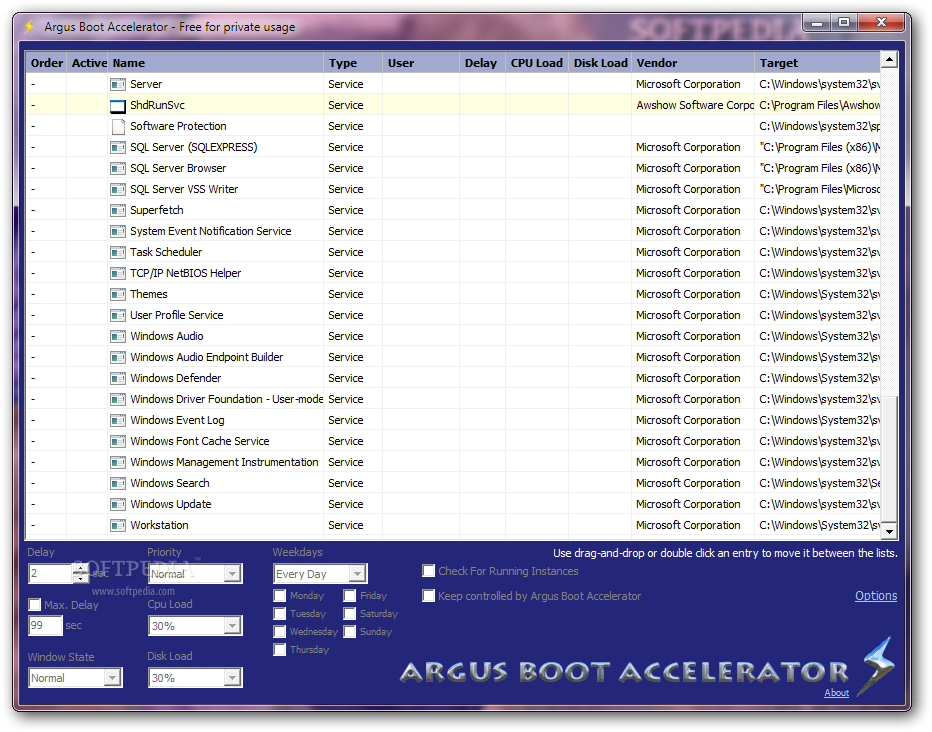
Task: Click the Themes service icon
Action: [118, 295]
